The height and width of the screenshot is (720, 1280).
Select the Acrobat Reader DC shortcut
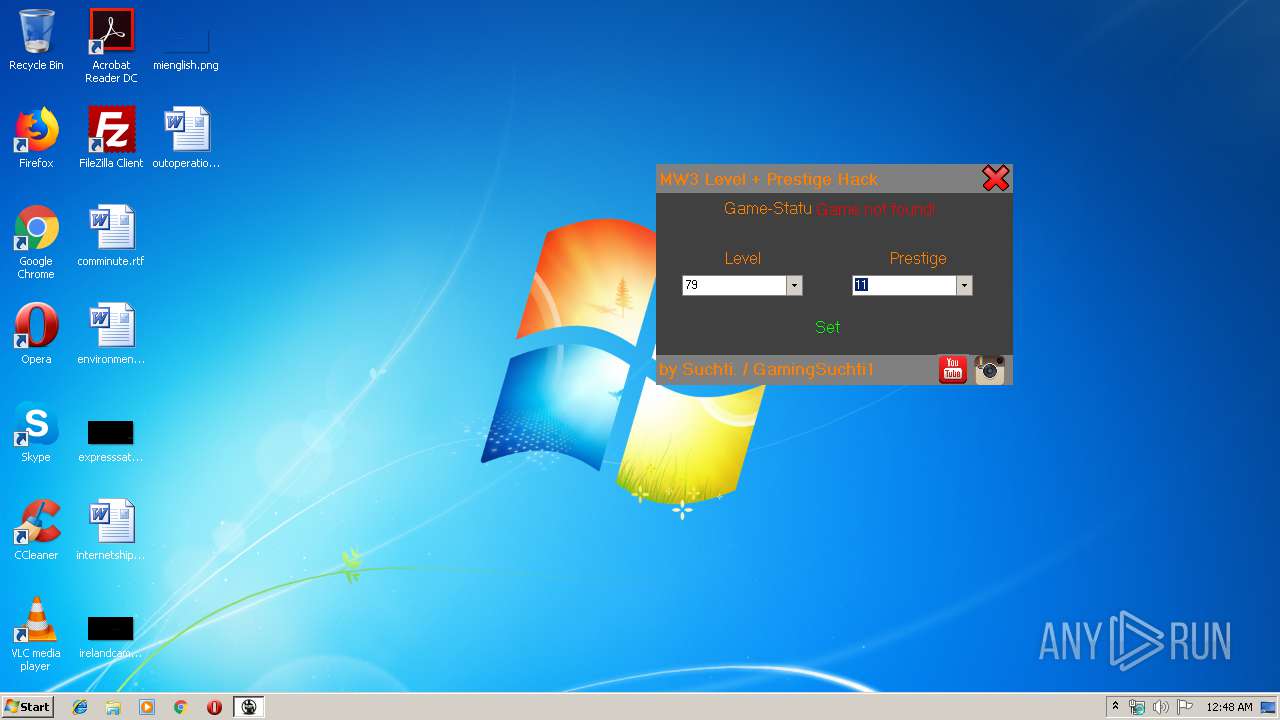pos(111,46)
